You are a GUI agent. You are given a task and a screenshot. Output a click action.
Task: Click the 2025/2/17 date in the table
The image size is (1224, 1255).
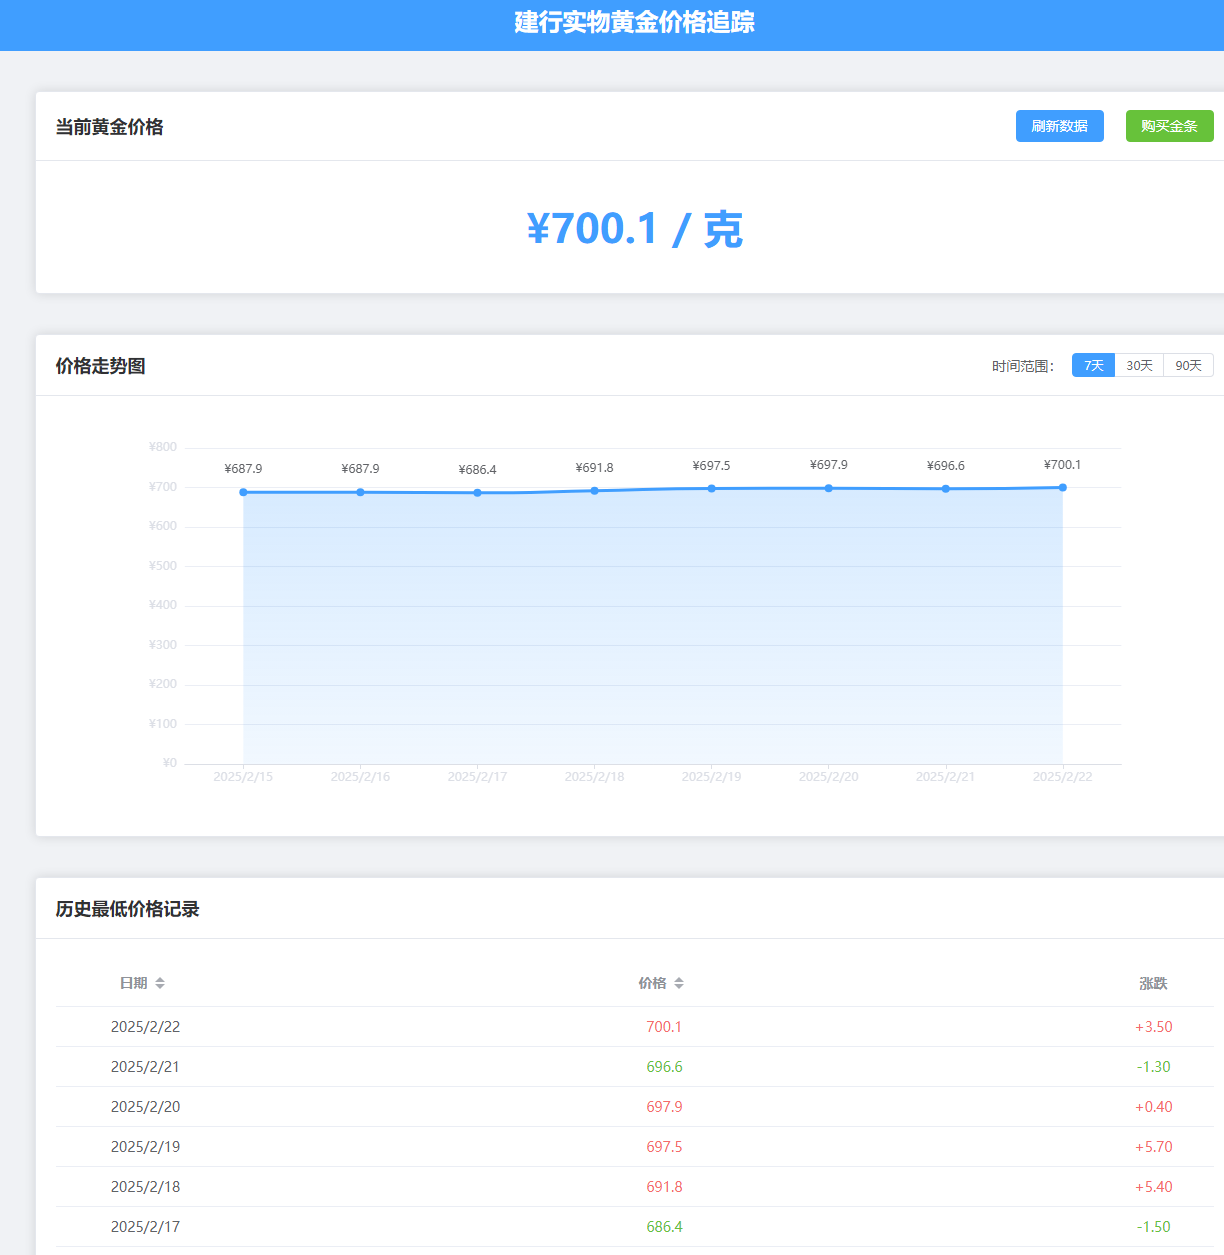coord(145,1227)
